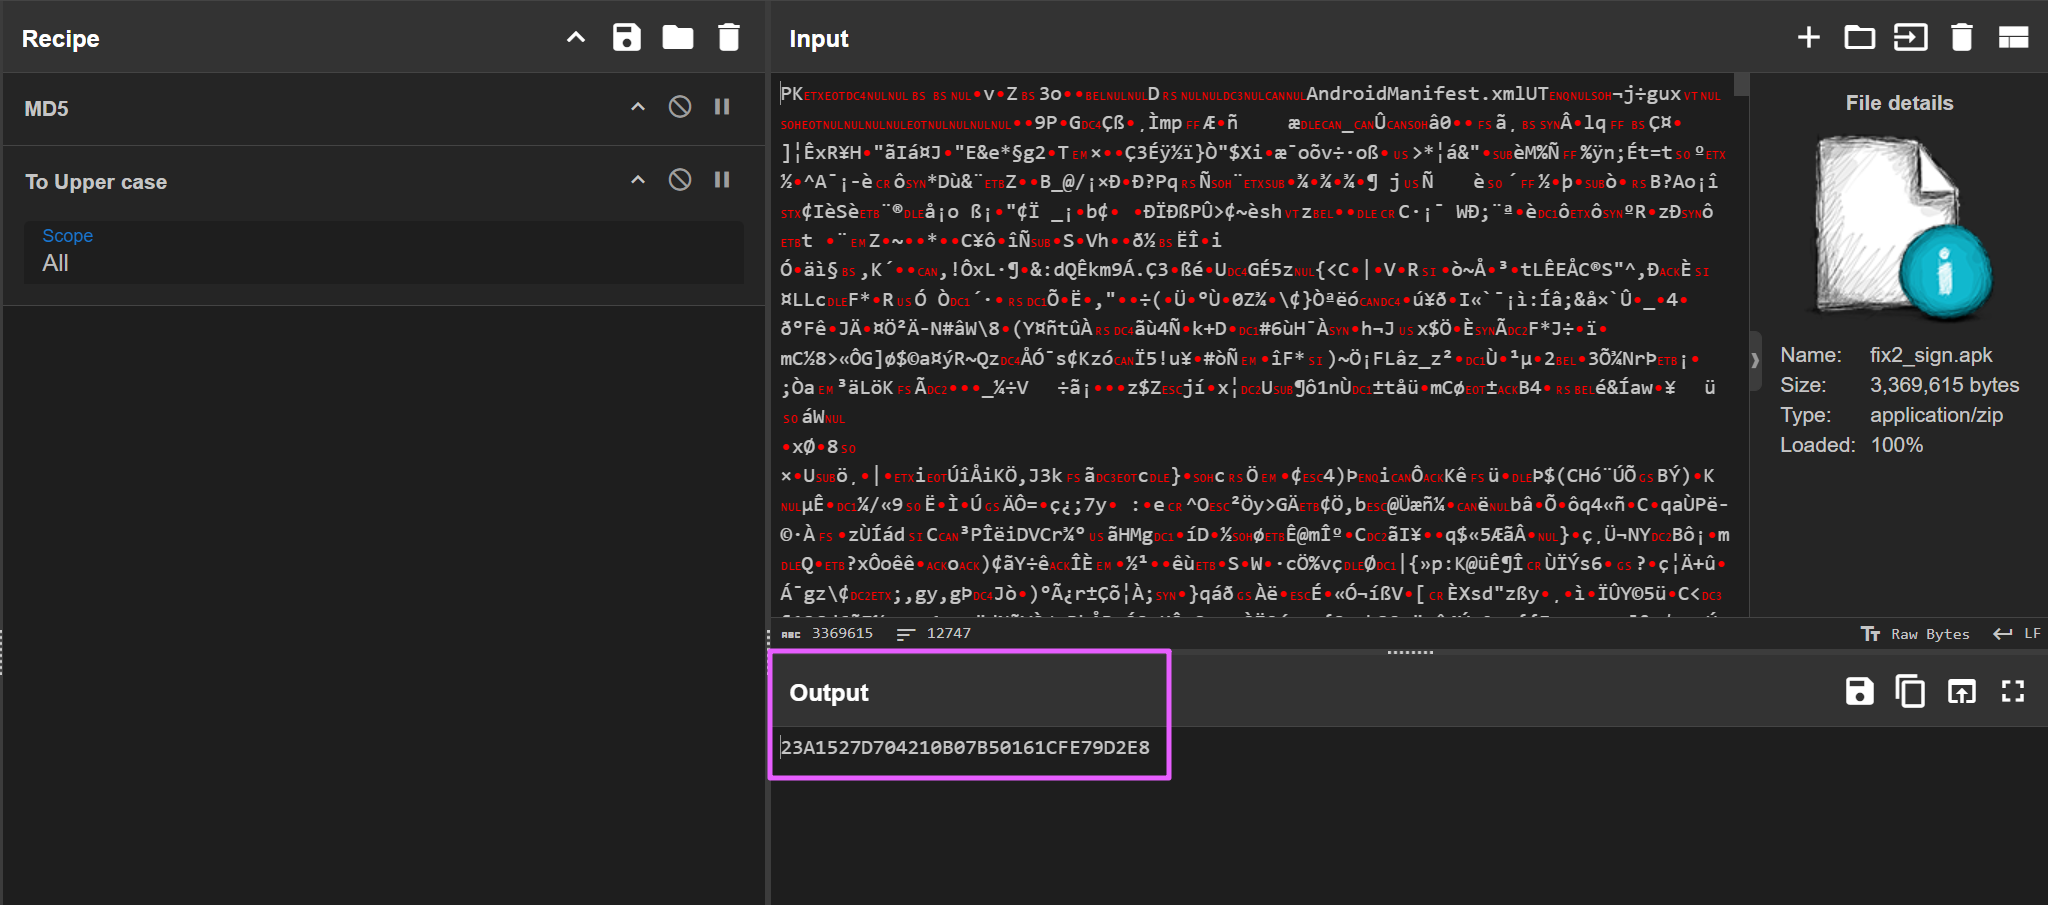Click the MD5 hash in the output

(x=965, y=747)
